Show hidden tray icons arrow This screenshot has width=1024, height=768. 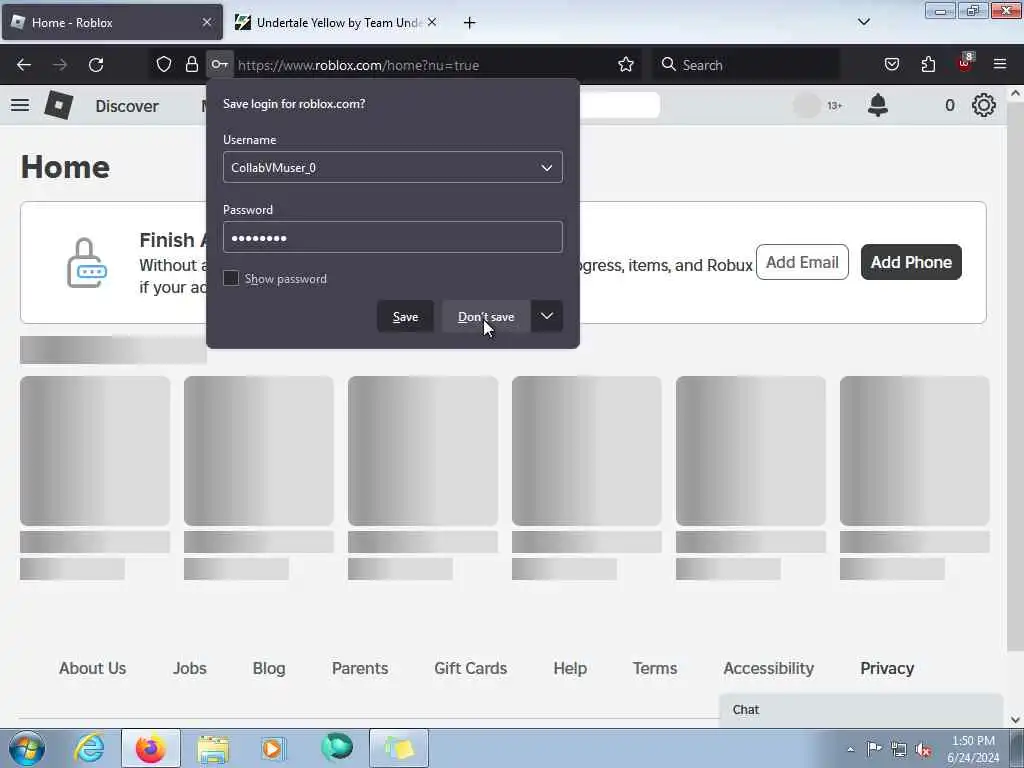point(850,750)
